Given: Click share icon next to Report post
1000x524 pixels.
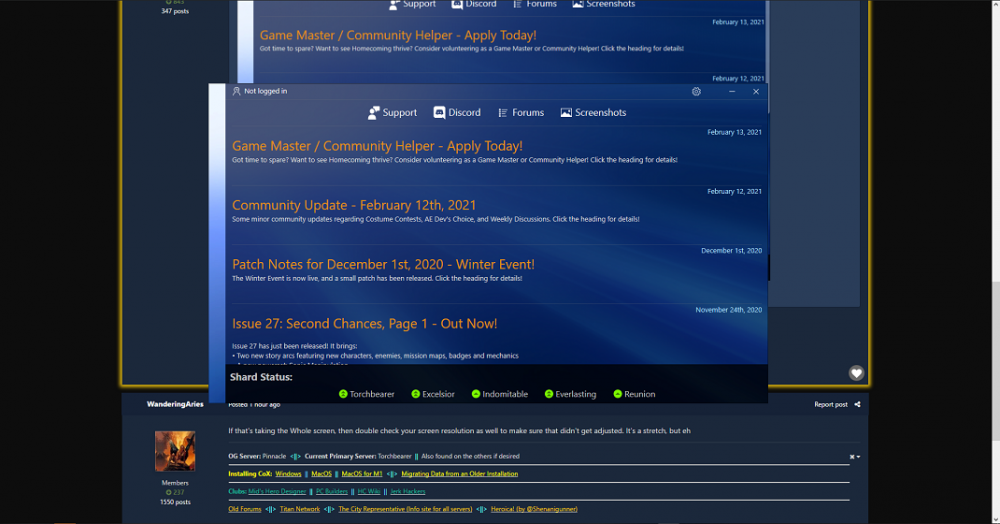Looking at the screenshot, I should [x=857, y=404].
